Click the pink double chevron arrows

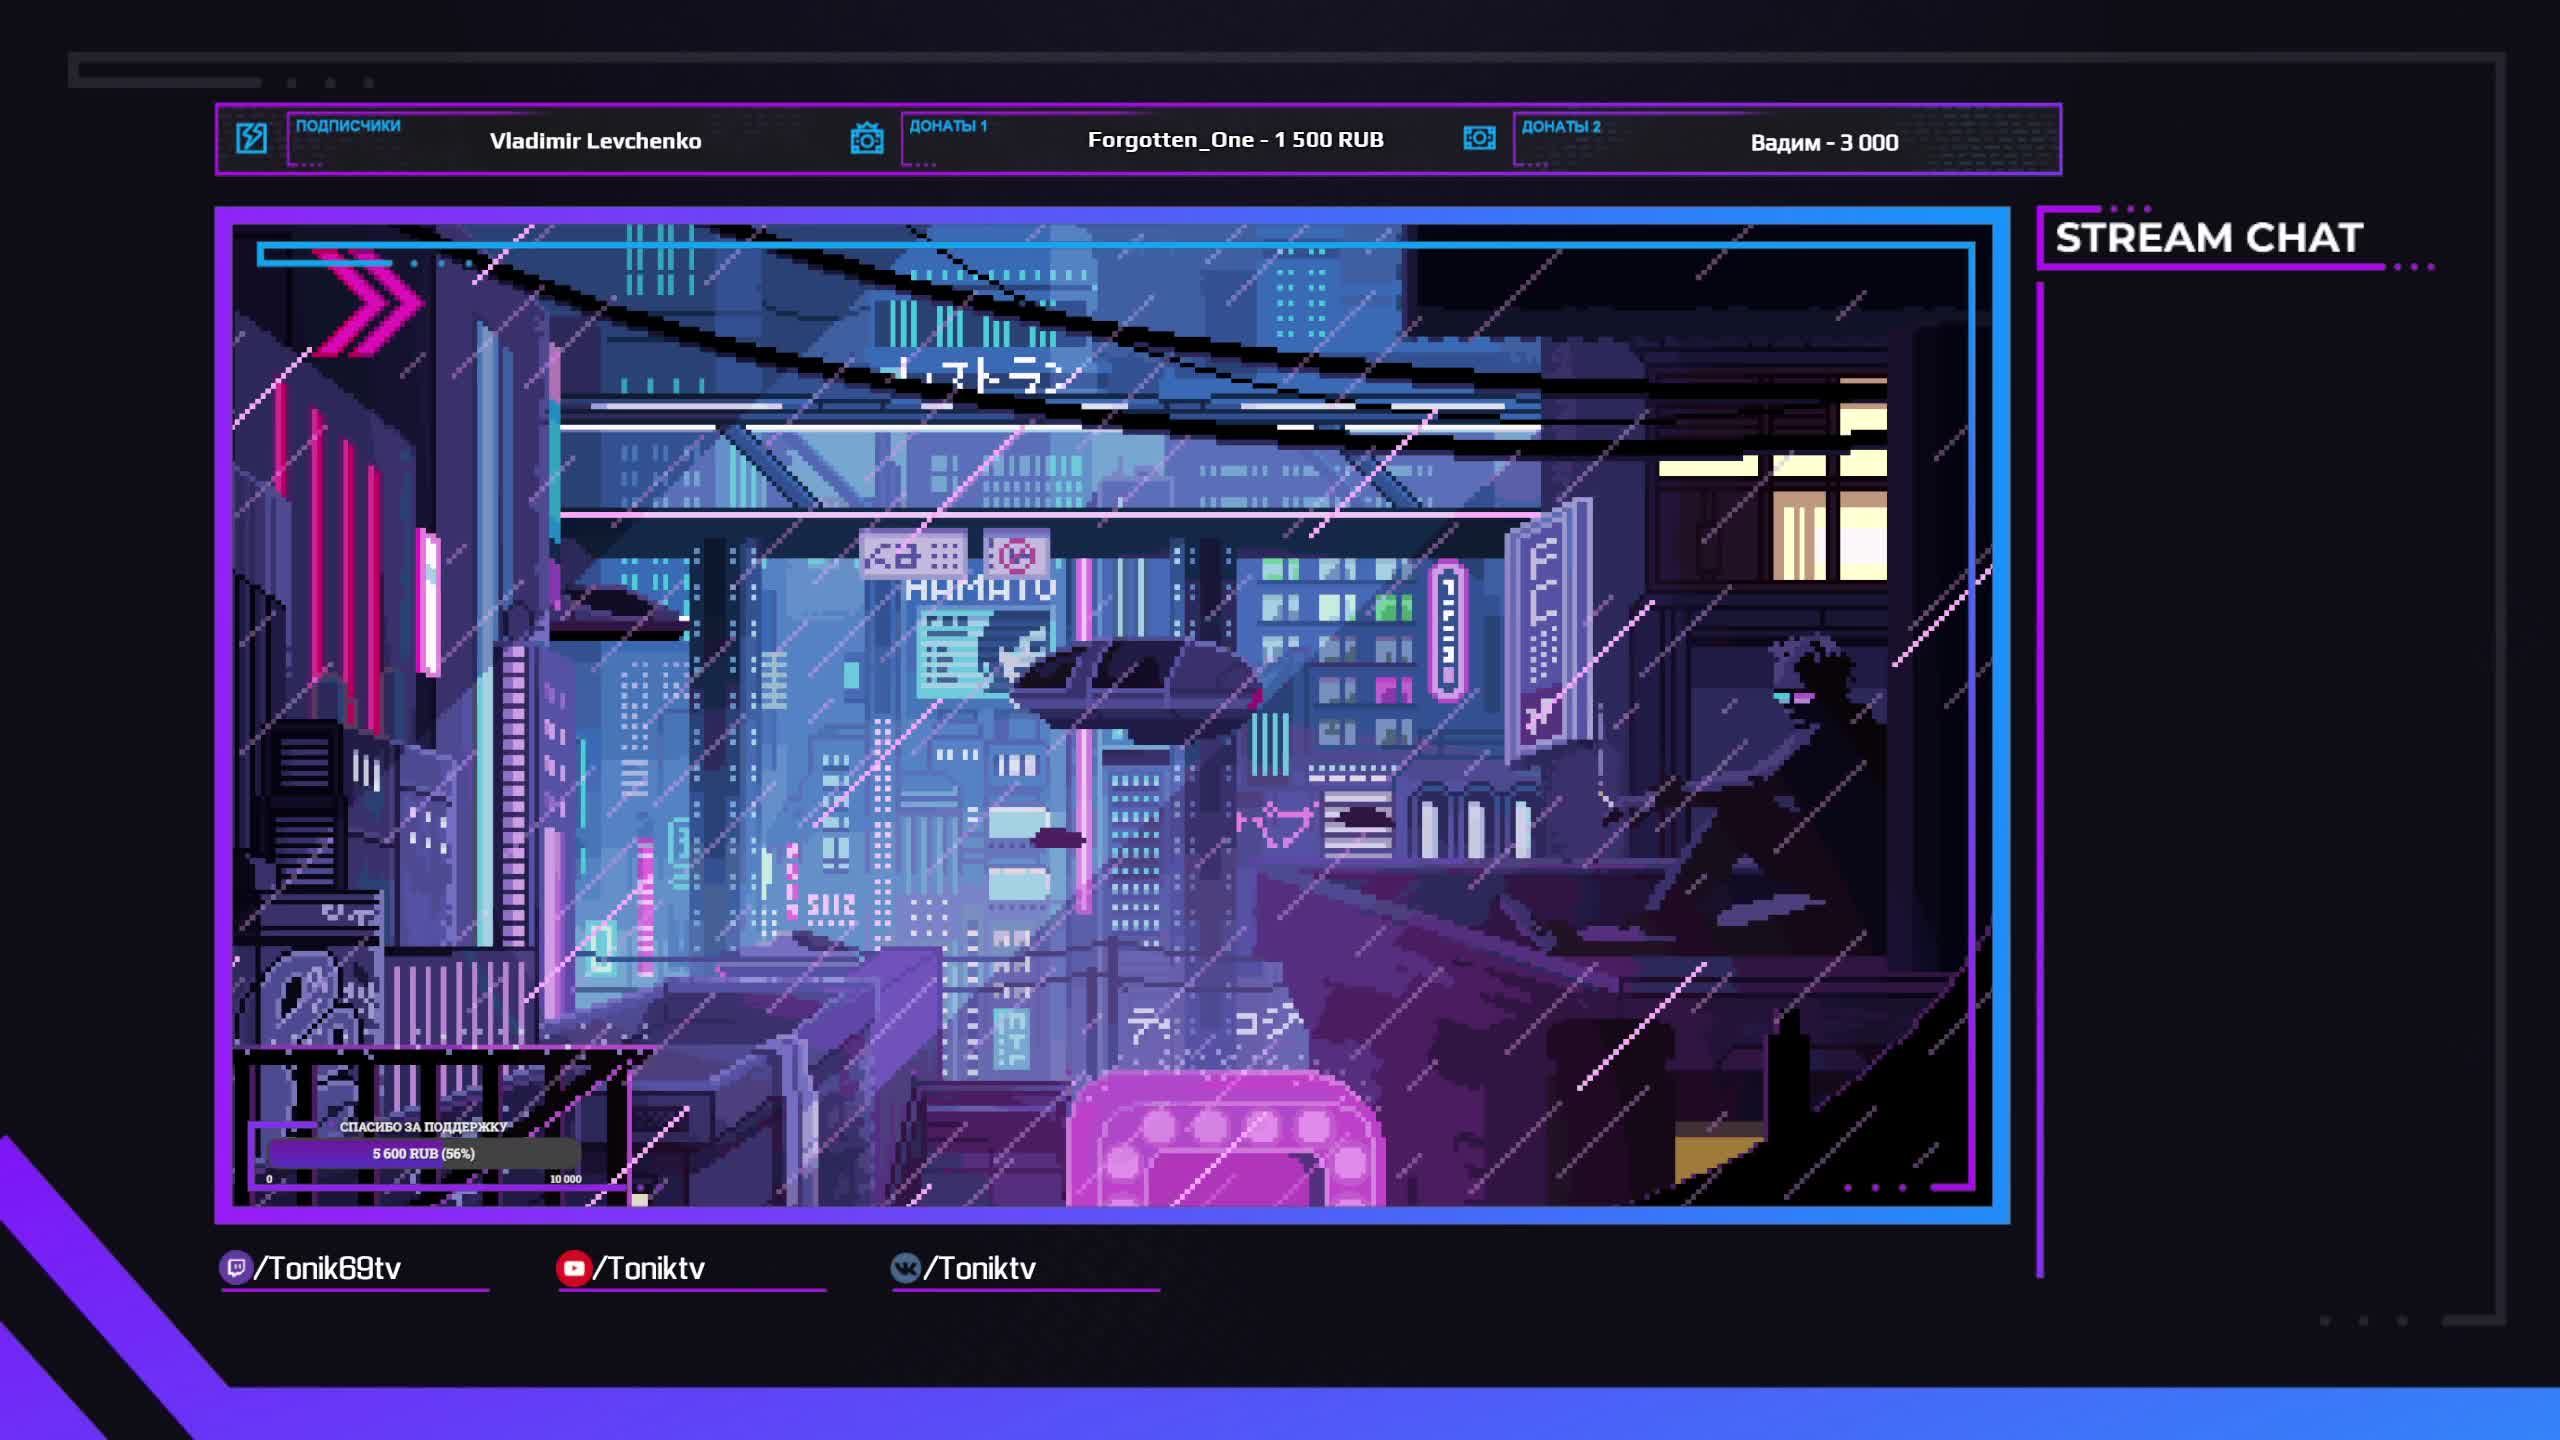(372, 302)
